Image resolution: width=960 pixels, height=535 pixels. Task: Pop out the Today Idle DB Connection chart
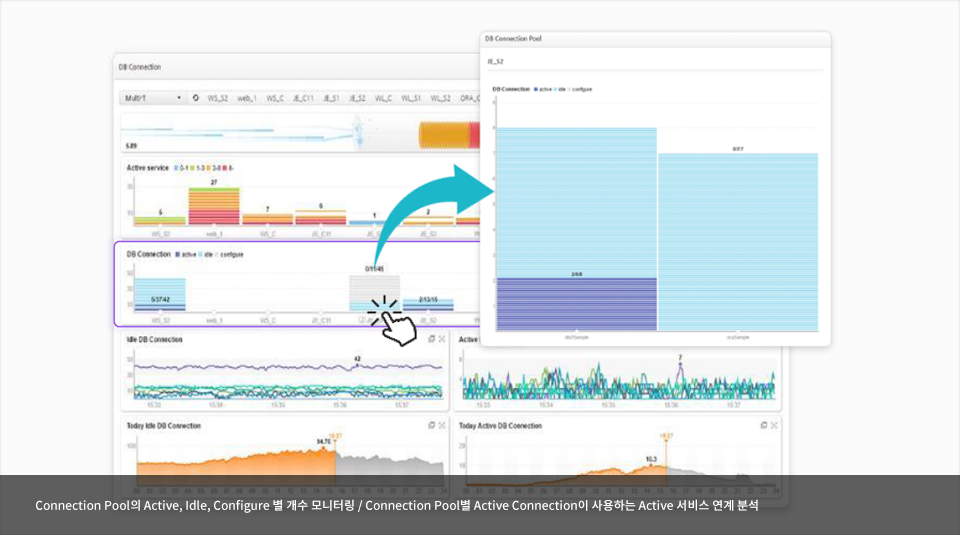coord(431,425)
